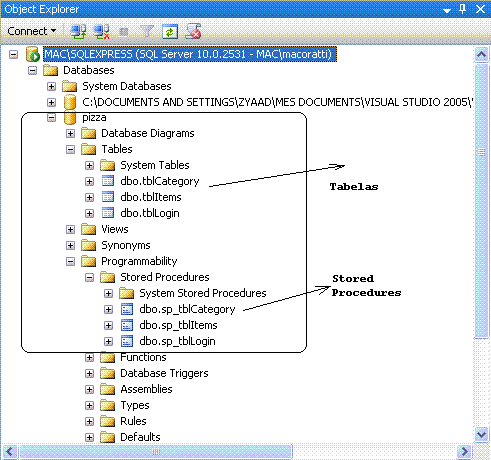Collapse the Tables folder
This screenshot has height=460, width=491.
(x=70, y=150)
